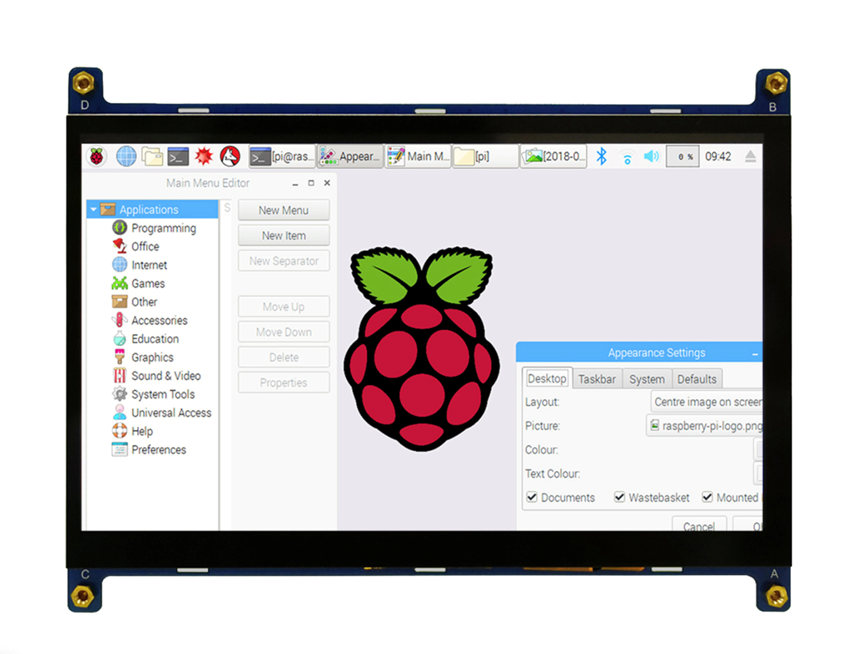Image resolution: width=857 pixels, height=654 pixels.
Task: Open the Bluetooth tray menu
Action: [601, 157]
